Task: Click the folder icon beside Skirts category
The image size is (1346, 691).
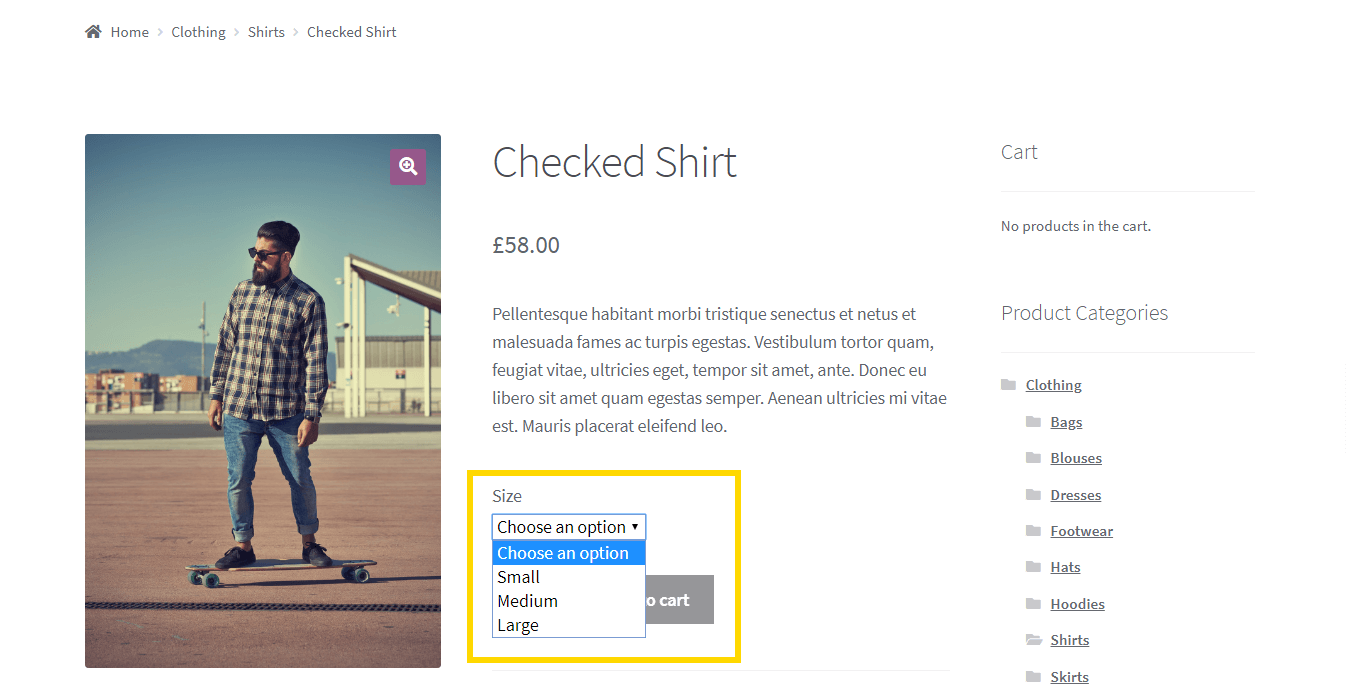Action: [x=1034, y=676]
